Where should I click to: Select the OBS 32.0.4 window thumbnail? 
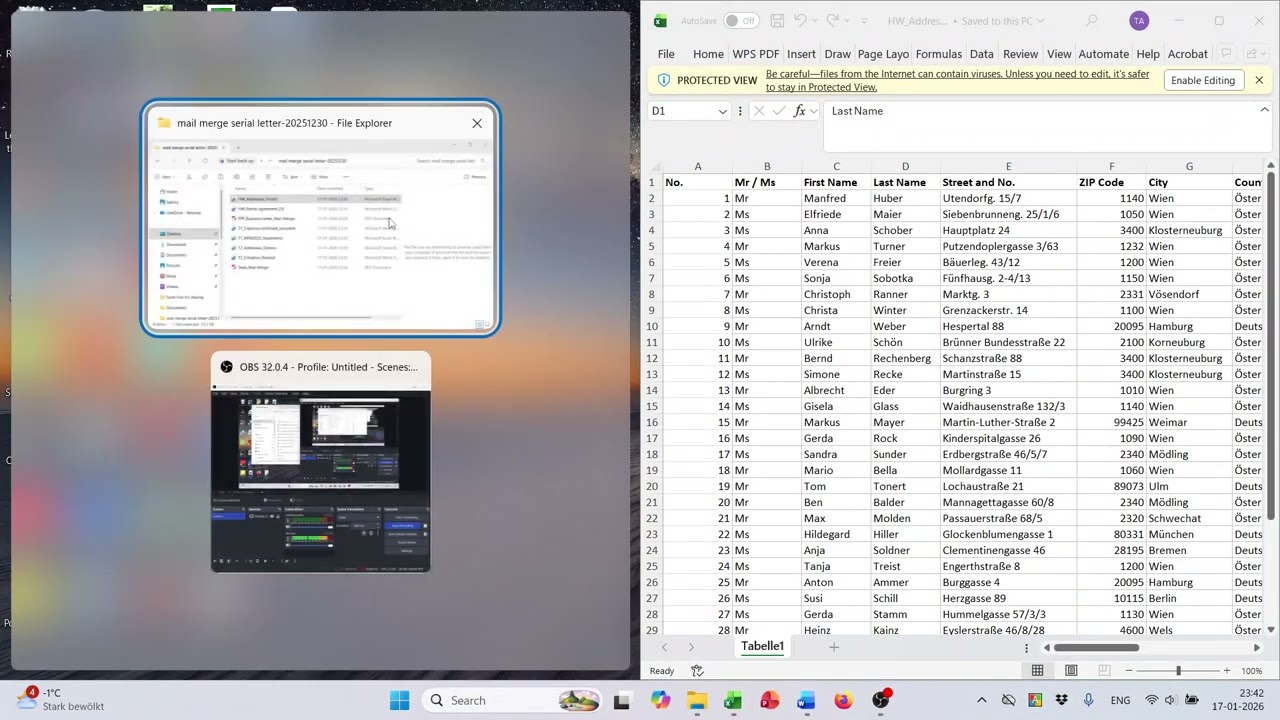coord(320,462)
